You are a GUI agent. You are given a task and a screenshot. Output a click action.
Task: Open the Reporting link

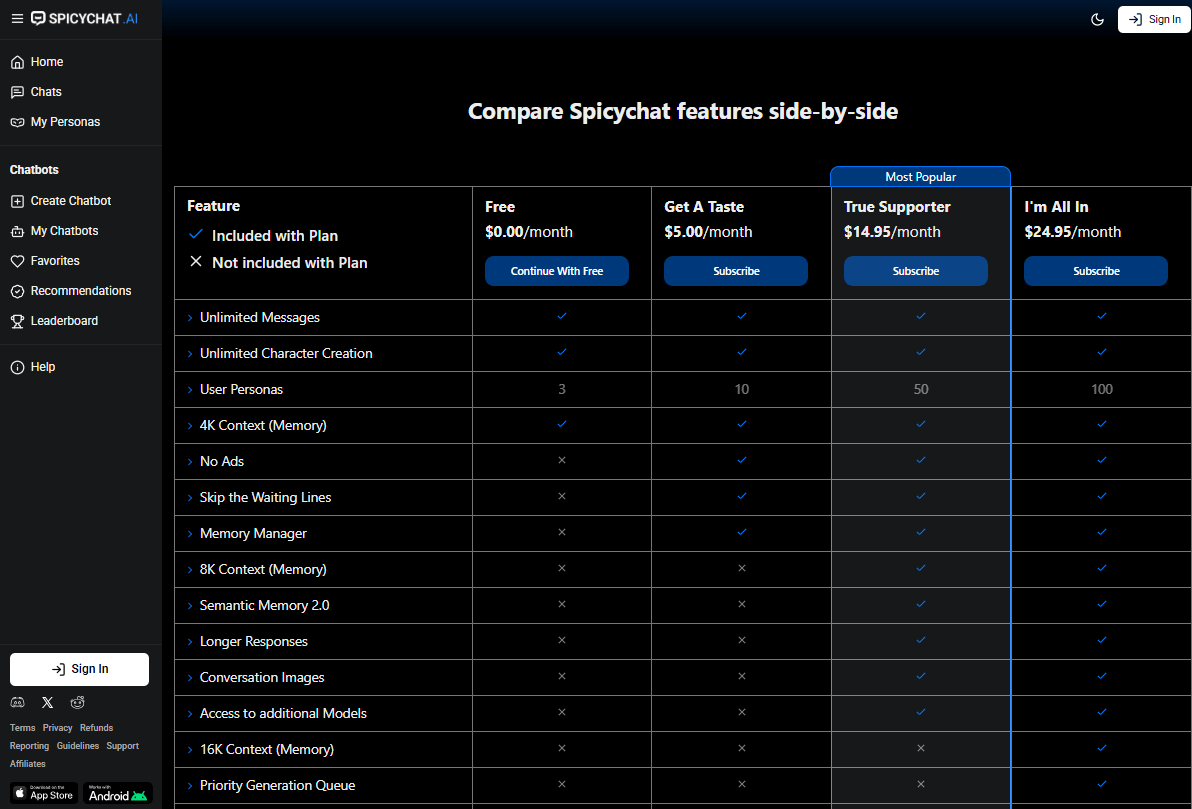coord(30,746)
